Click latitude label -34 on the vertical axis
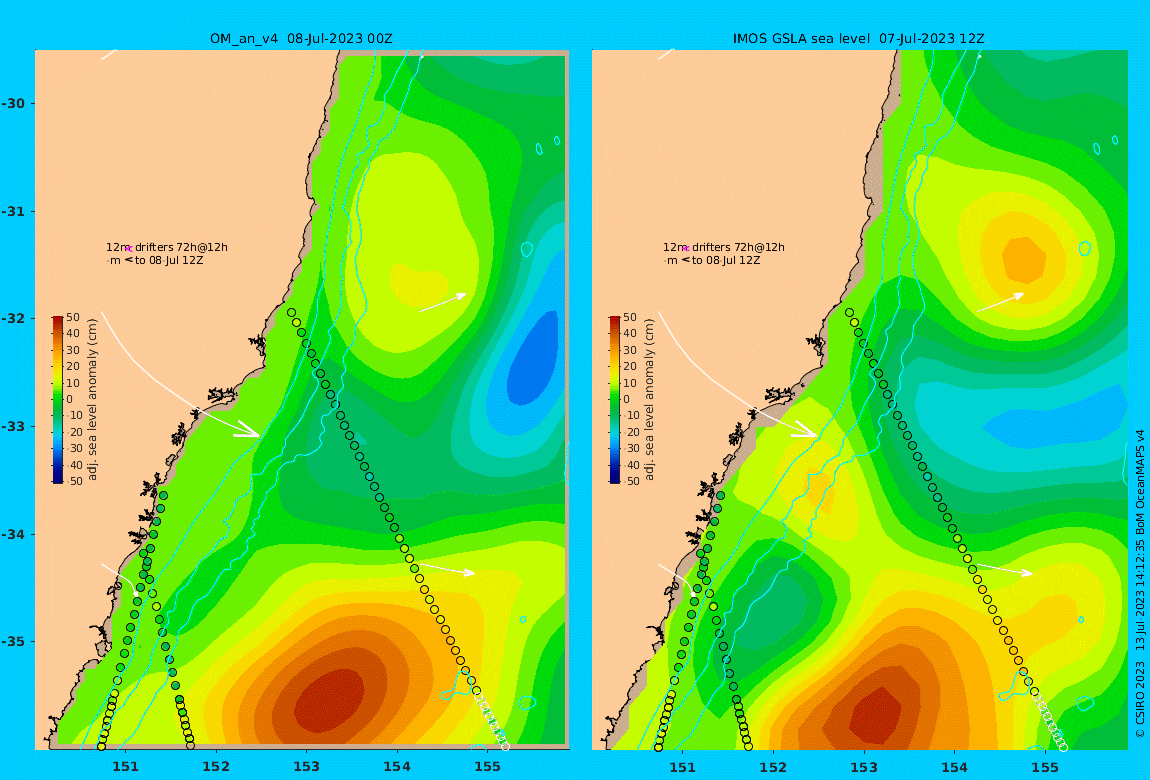The height and width of the screenshot is (780, 1150). 13,534
